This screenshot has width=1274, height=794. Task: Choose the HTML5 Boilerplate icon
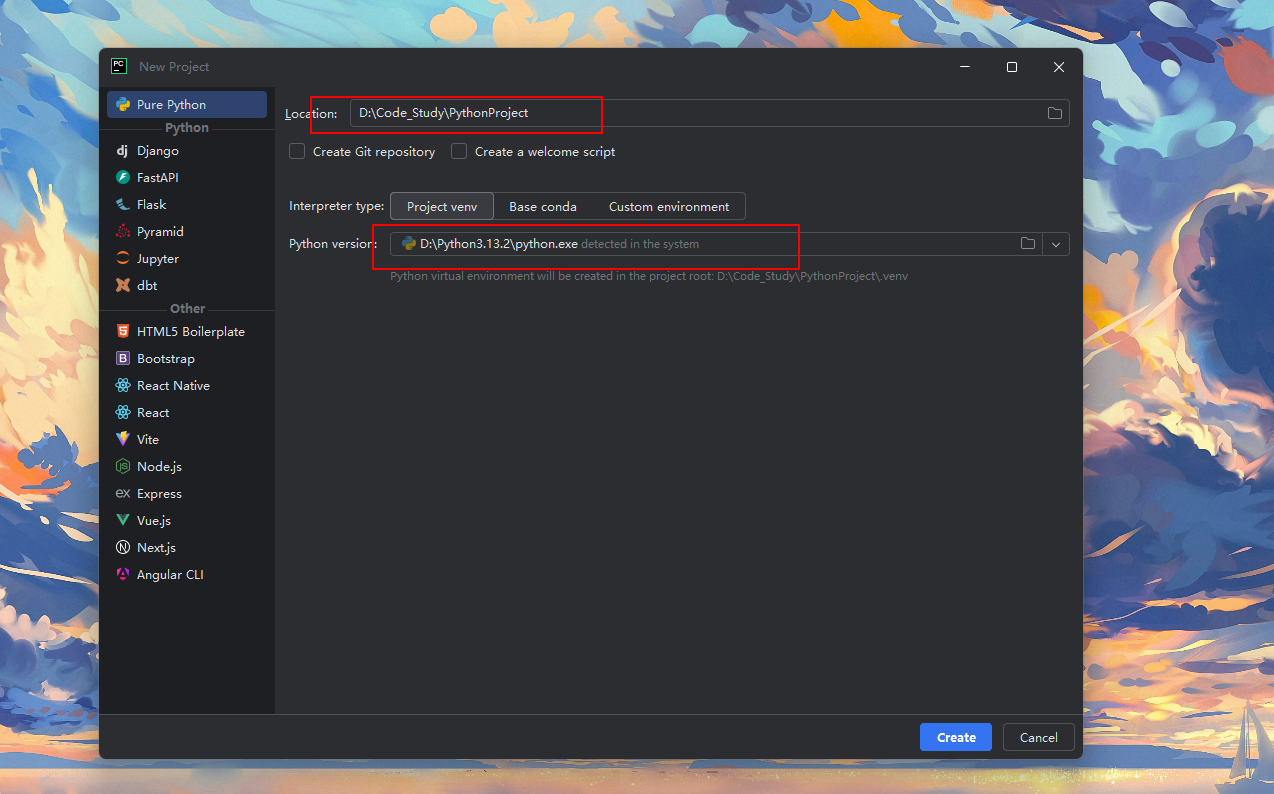pos(123,332)
